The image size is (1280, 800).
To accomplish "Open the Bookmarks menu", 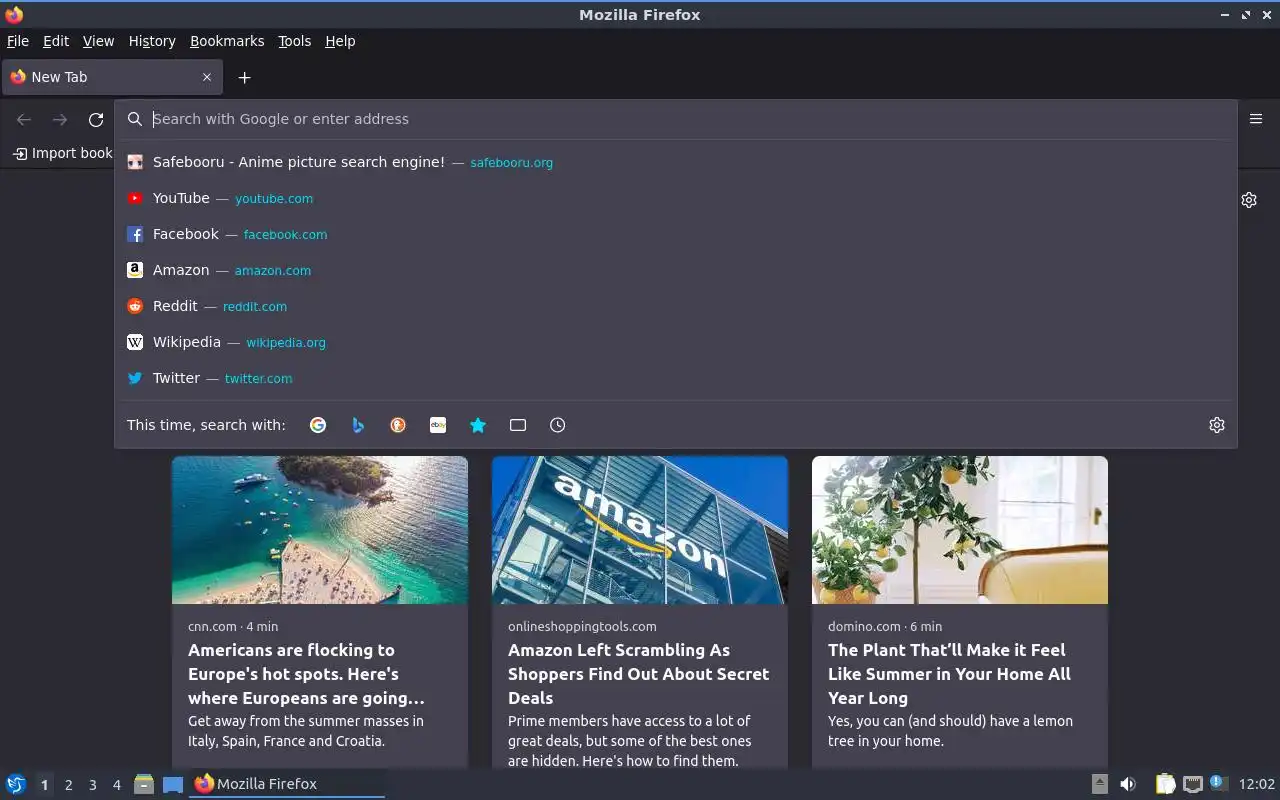I will point(227,41).
